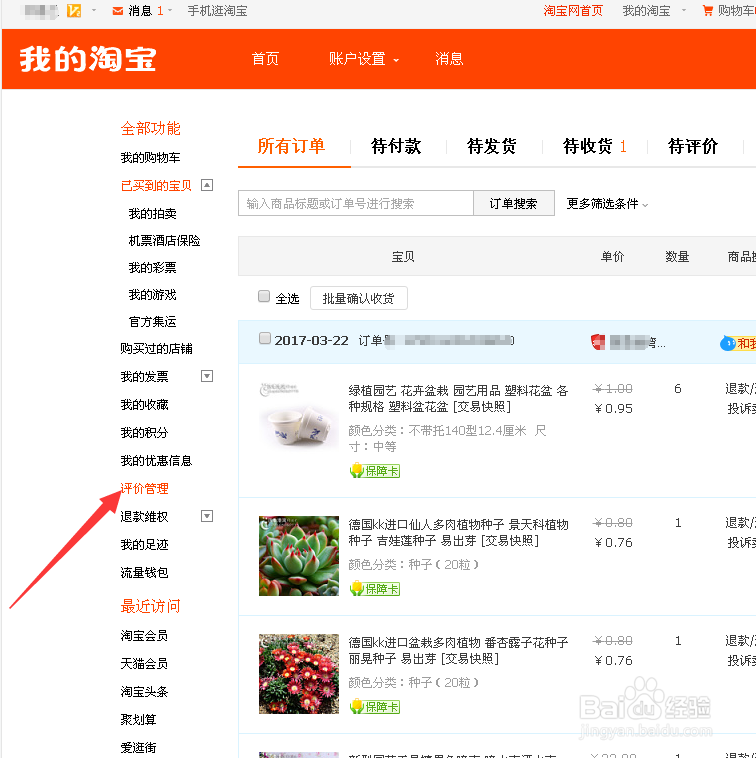Click the order search input field
The width and height of the screenshot is (756, 758).
(355, 204)
